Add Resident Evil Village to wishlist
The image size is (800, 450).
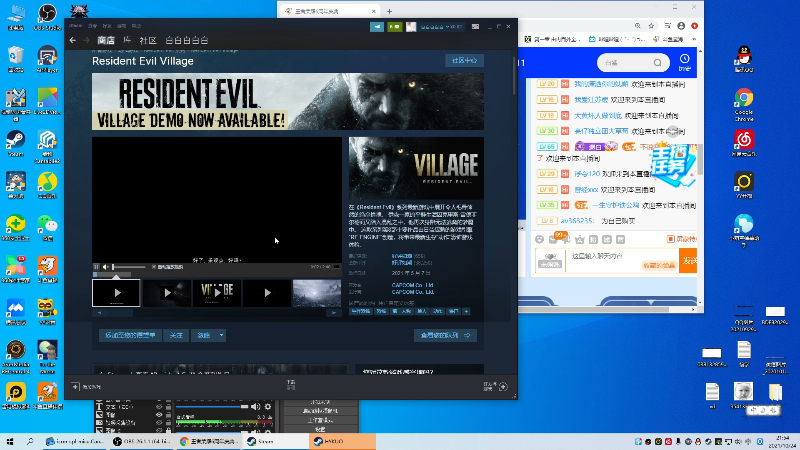(x=130, y=335)
